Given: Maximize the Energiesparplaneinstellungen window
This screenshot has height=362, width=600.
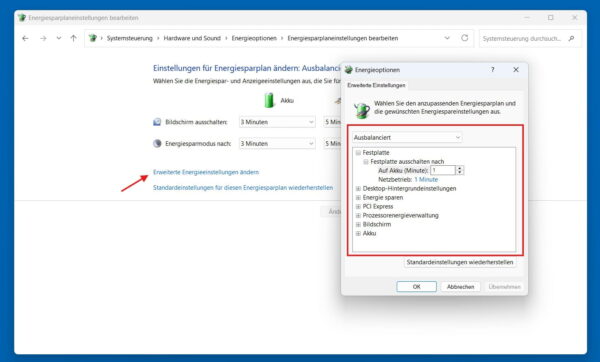Looking at the screenshot, I should [x=551, y=18].
